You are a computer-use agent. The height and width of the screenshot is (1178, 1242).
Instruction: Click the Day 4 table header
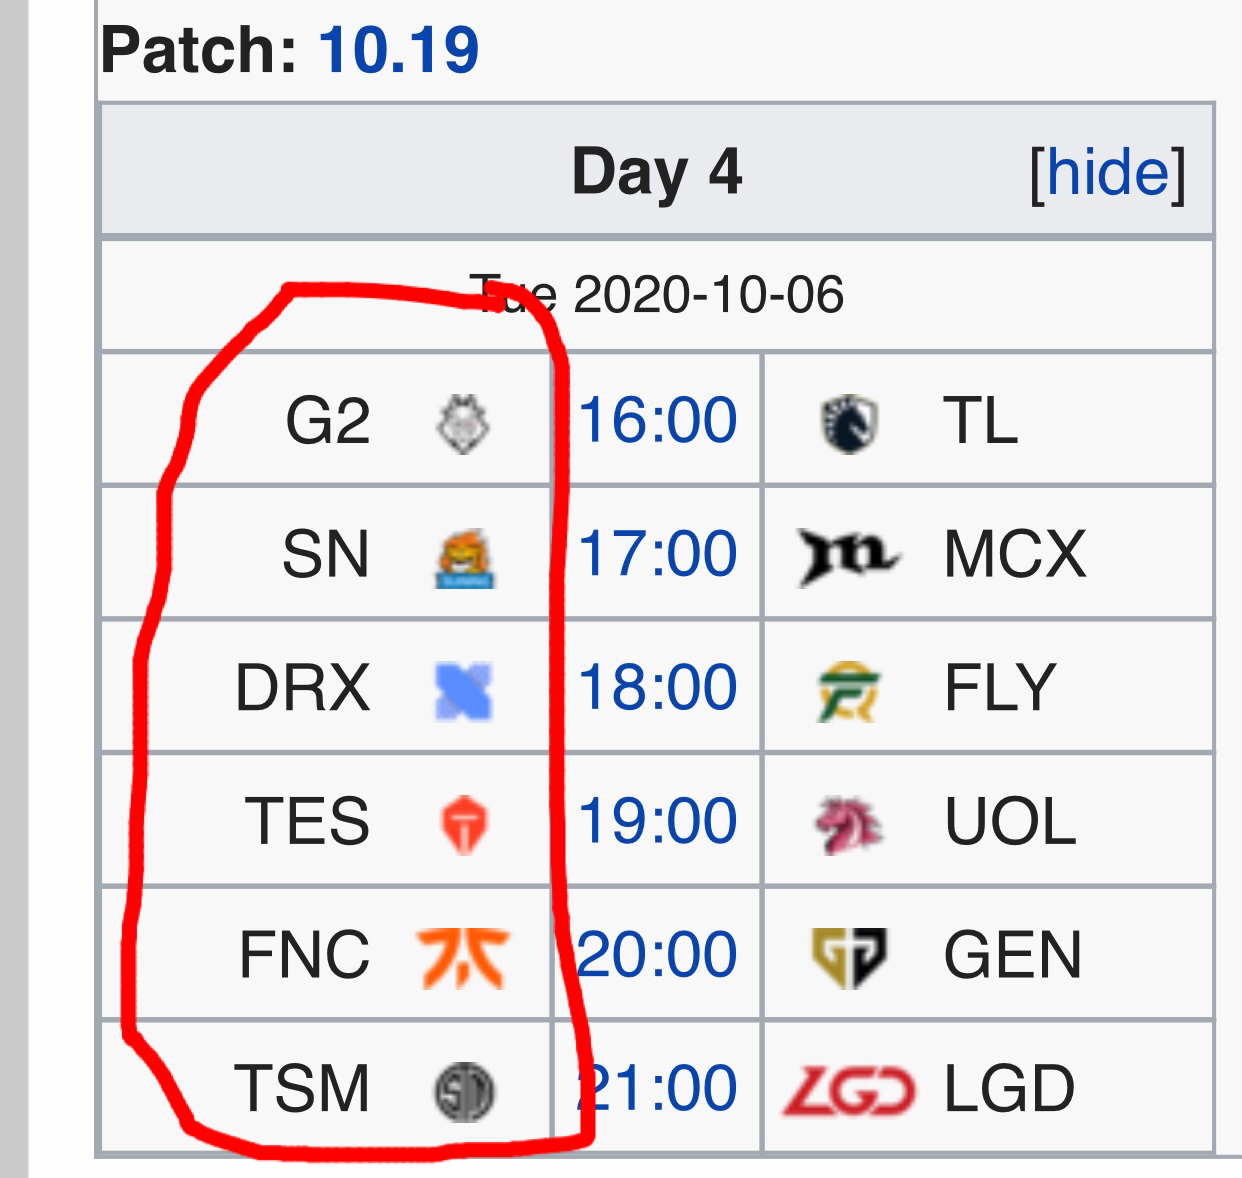pos(657,170)
